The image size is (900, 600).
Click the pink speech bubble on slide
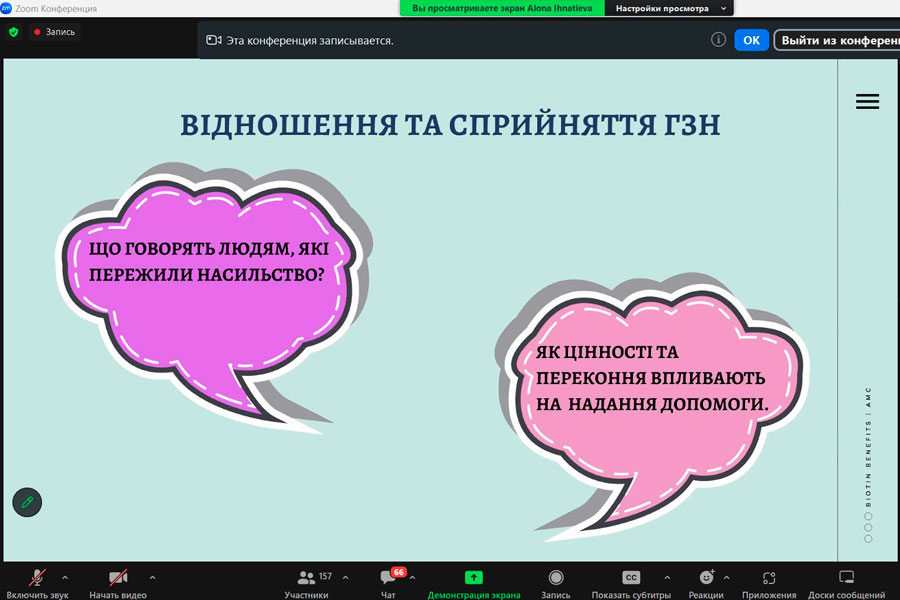[651, 405]
